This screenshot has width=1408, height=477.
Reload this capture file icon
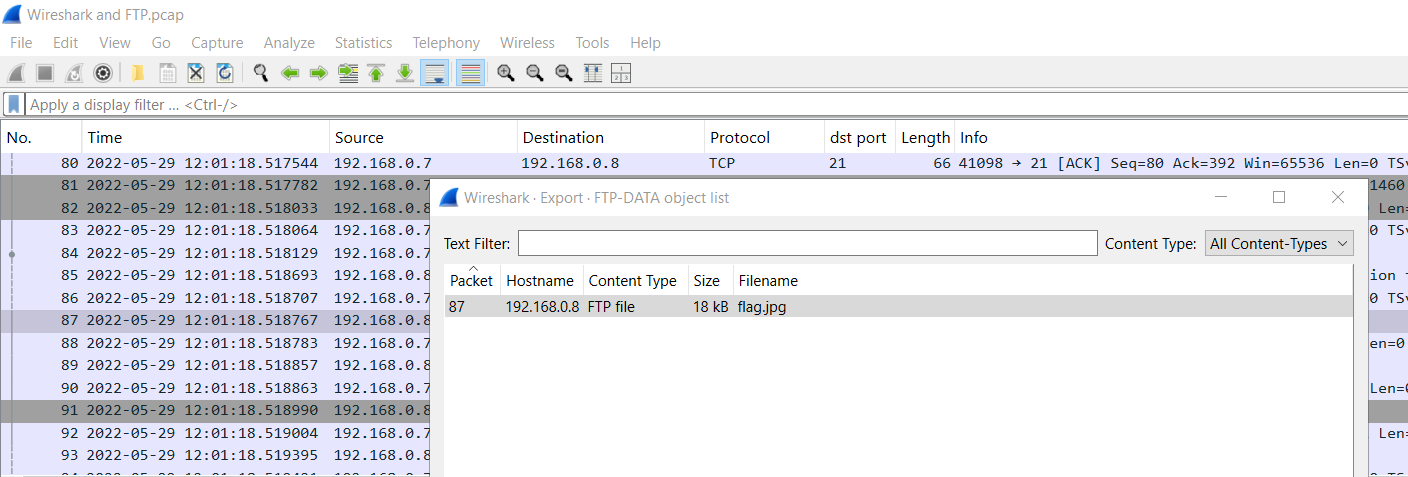[225, 73]
